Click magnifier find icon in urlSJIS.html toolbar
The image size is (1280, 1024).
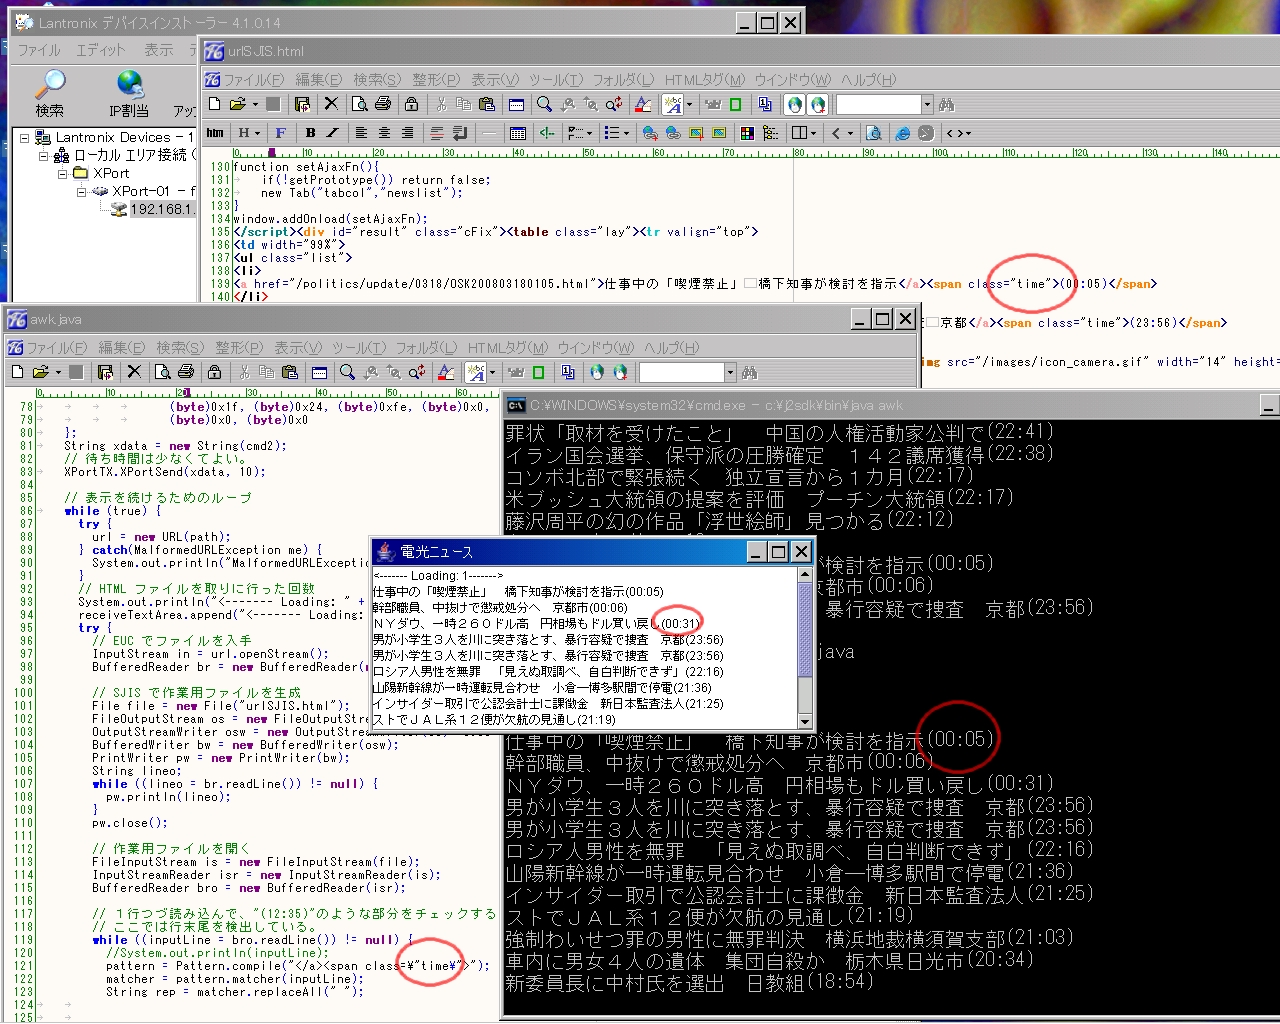[x=544, y=104]
